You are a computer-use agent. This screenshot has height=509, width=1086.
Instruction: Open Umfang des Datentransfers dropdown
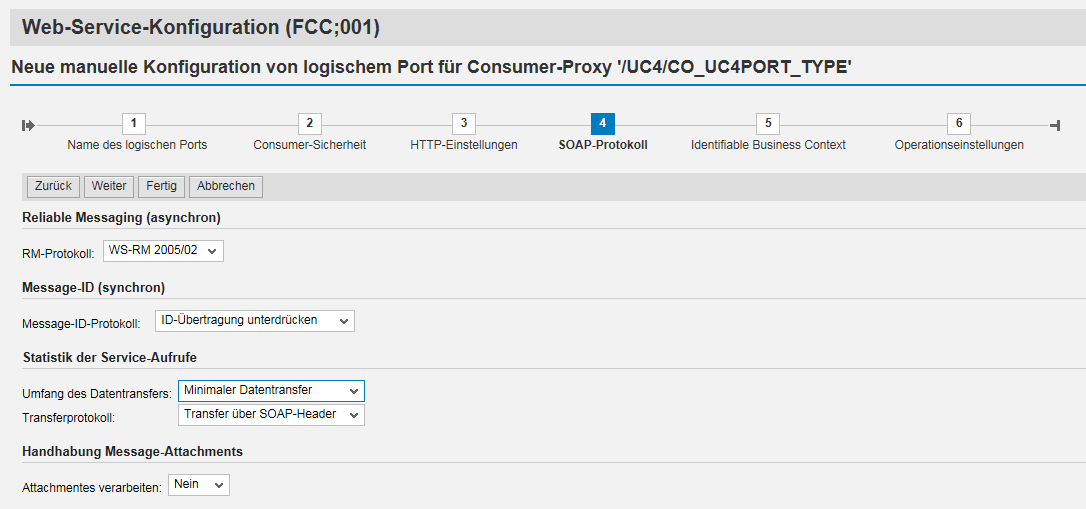[x=271, y=391]
